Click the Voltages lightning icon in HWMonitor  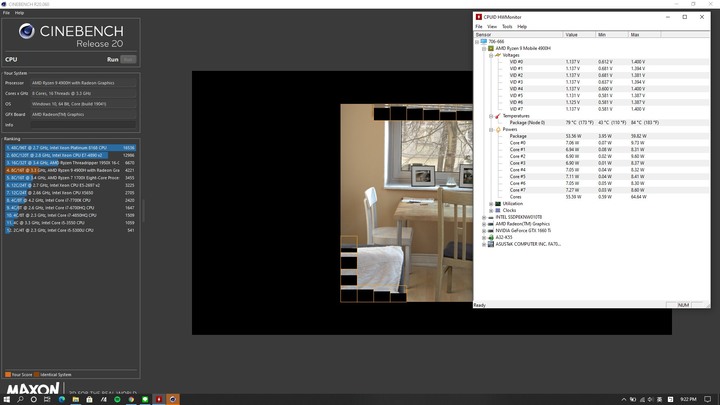498,55
